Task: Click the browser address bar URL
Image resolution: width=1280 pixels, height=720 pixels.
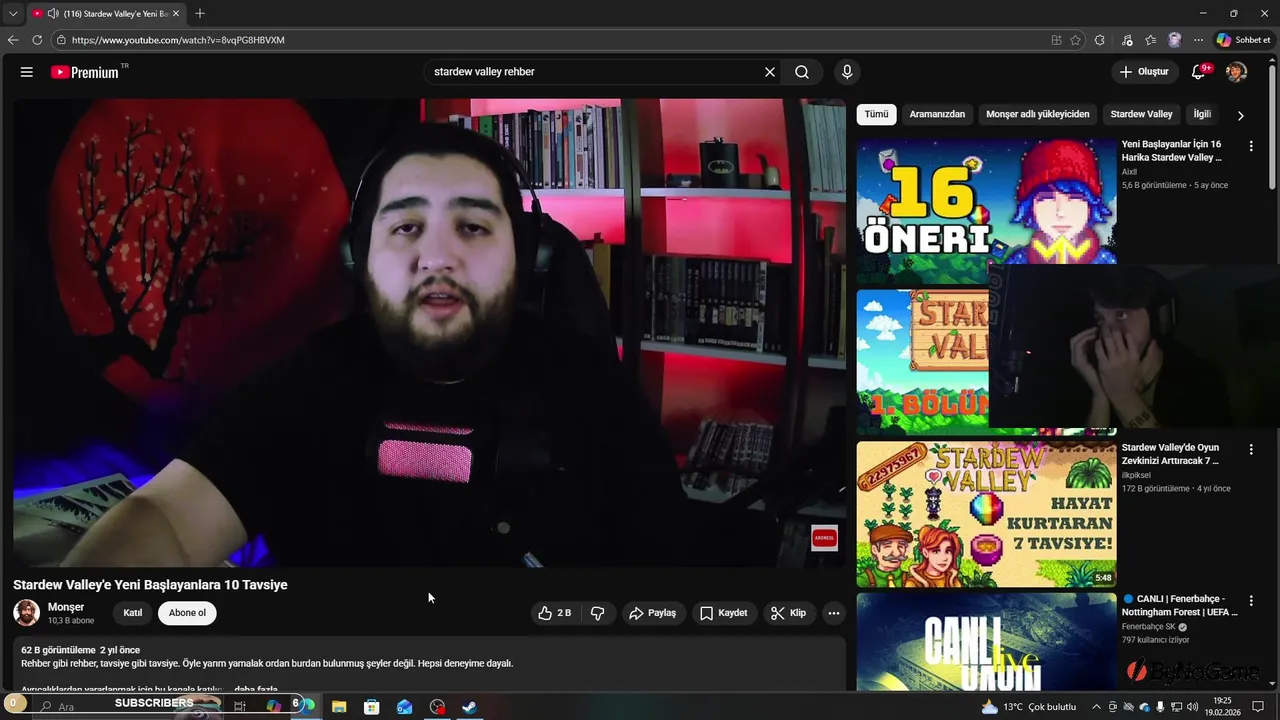Action: pos(178,40)
